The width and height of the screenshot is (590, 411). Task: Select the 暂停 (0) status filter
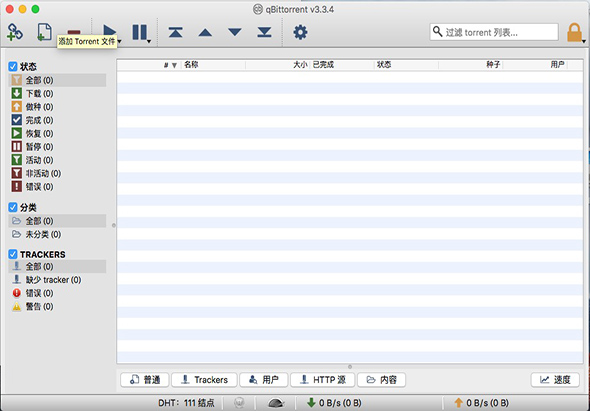click(57, 147)
